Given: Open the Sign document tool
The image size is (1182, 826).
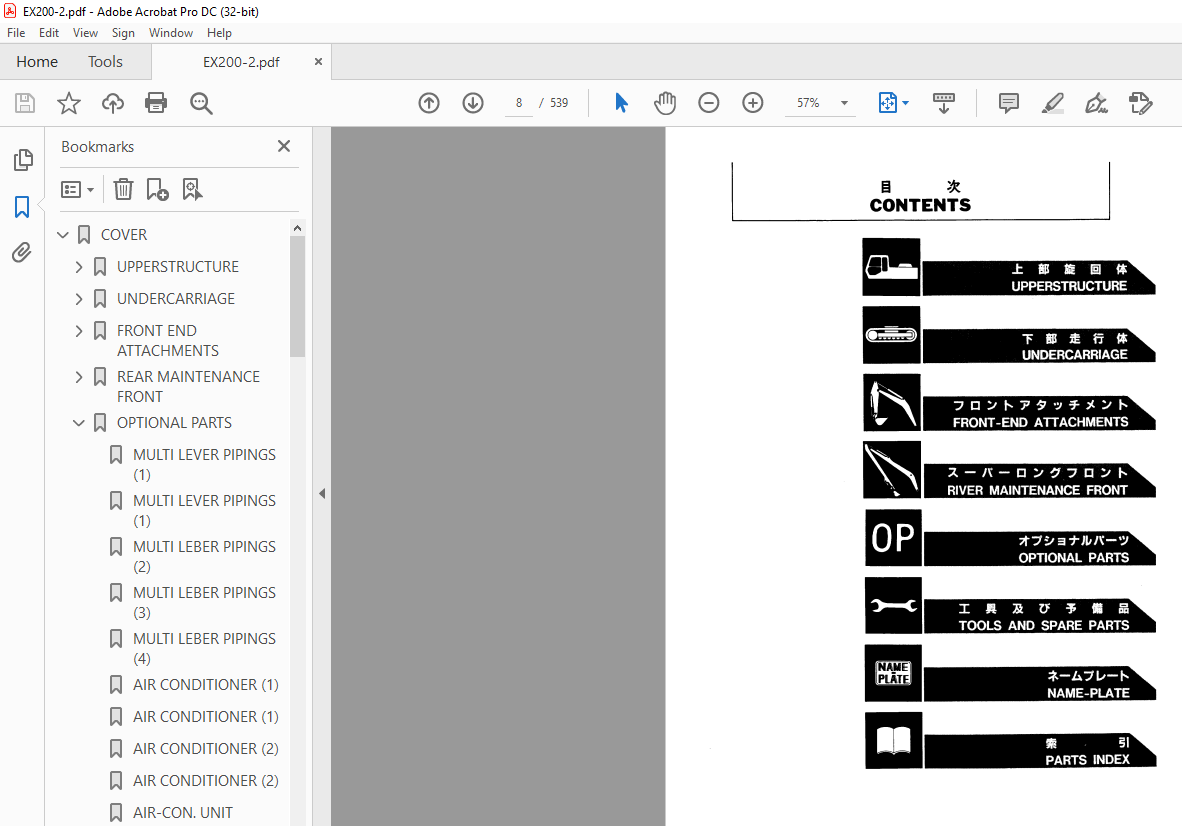Looking at the screenshot, I should click(x=1096, y=102).
